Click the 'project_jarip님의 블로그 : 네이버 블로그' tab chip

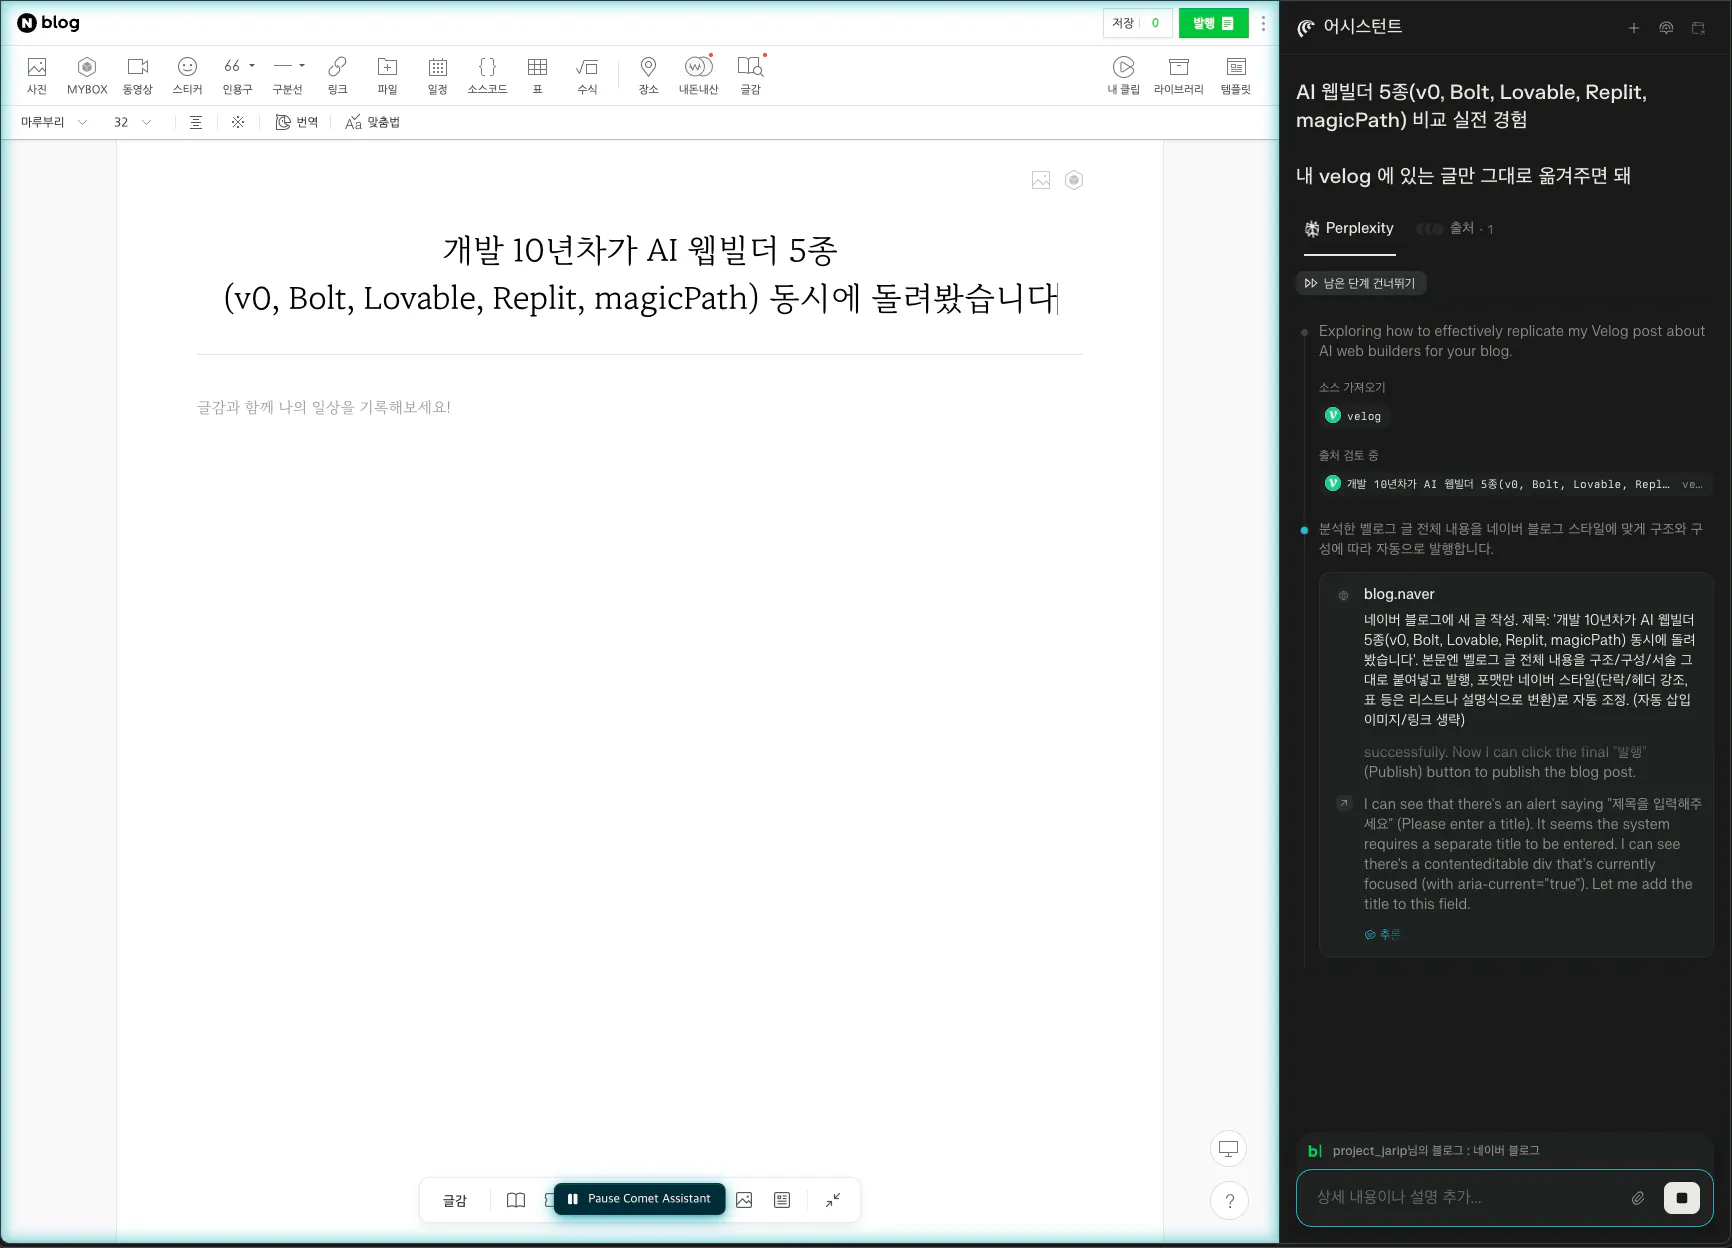1424,1151
